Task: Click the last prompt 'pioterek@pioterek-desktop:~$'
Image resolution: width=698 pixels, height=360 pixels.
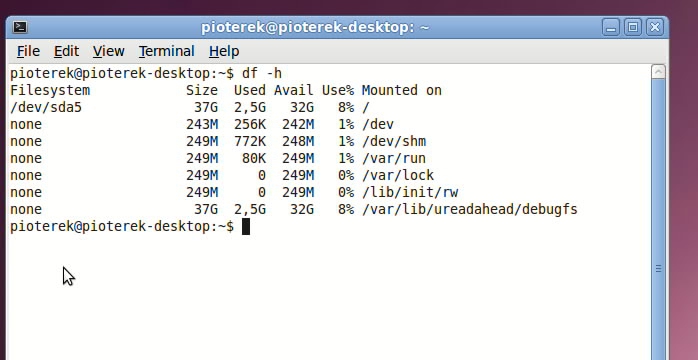Action: tap(122, 227)
